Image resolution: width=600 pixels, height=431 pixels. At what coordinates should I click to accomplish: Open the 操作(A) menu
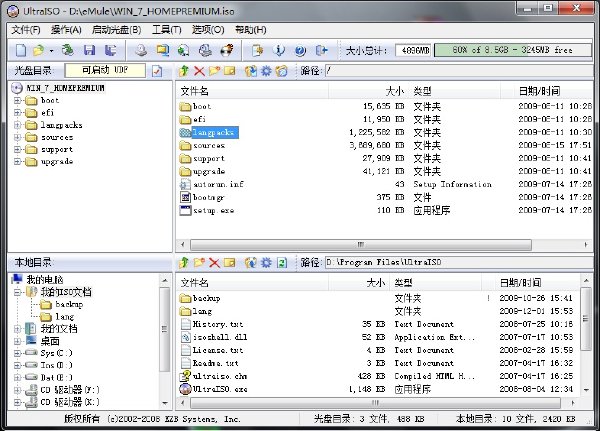66,30
